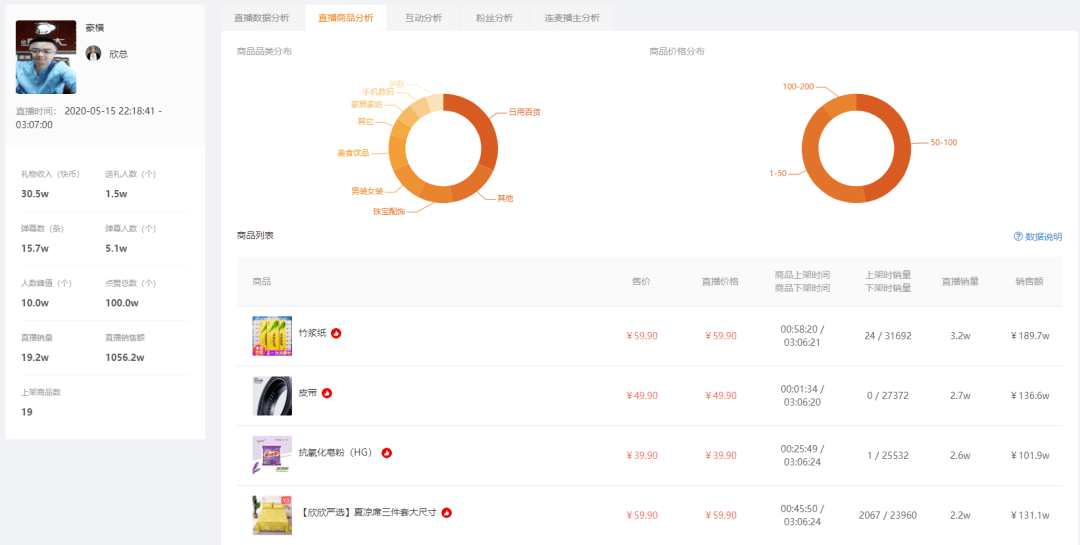Image resolution: width=1080 pixels, height=545 pixels.
Task: Switch to the 互动分析 tab
Action: click(x=425, y=18)
